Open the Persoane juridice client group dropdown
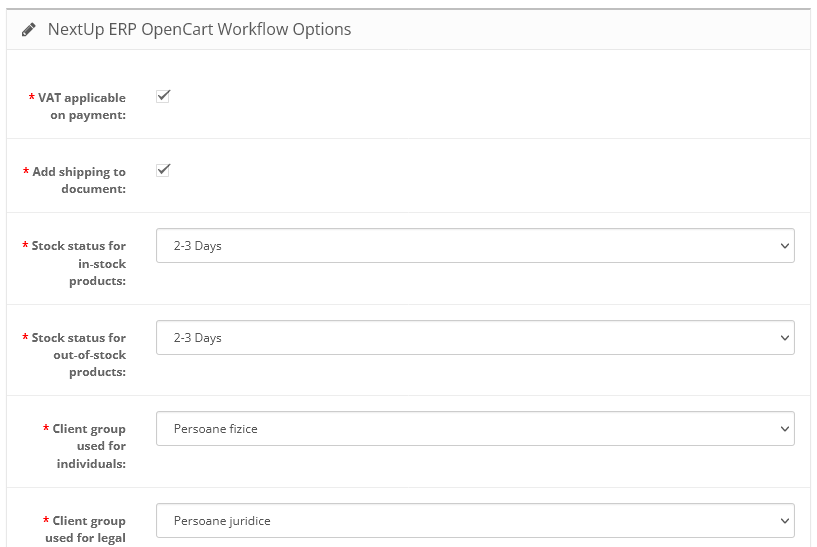817x547 pixels. (x=475, y=521)
